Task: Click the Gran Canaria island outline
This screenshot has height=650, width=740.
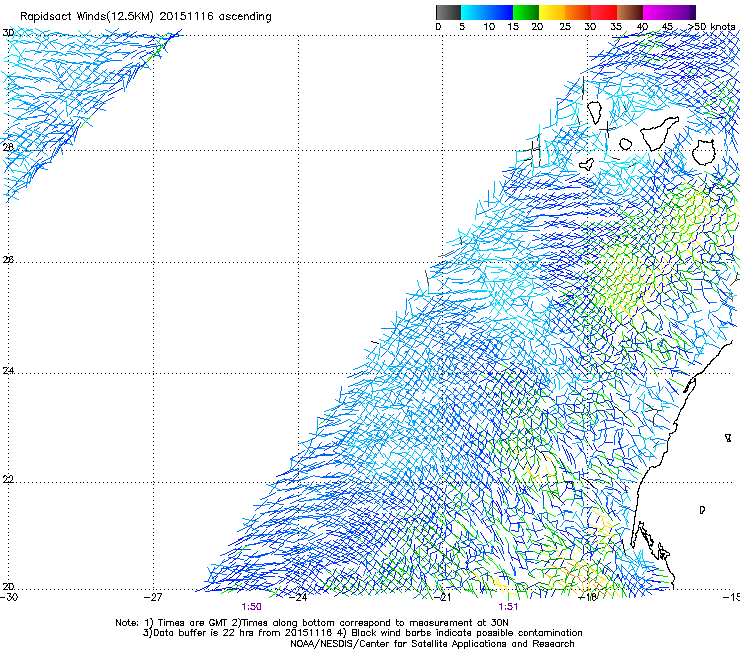Action: (x=704, y=152)
